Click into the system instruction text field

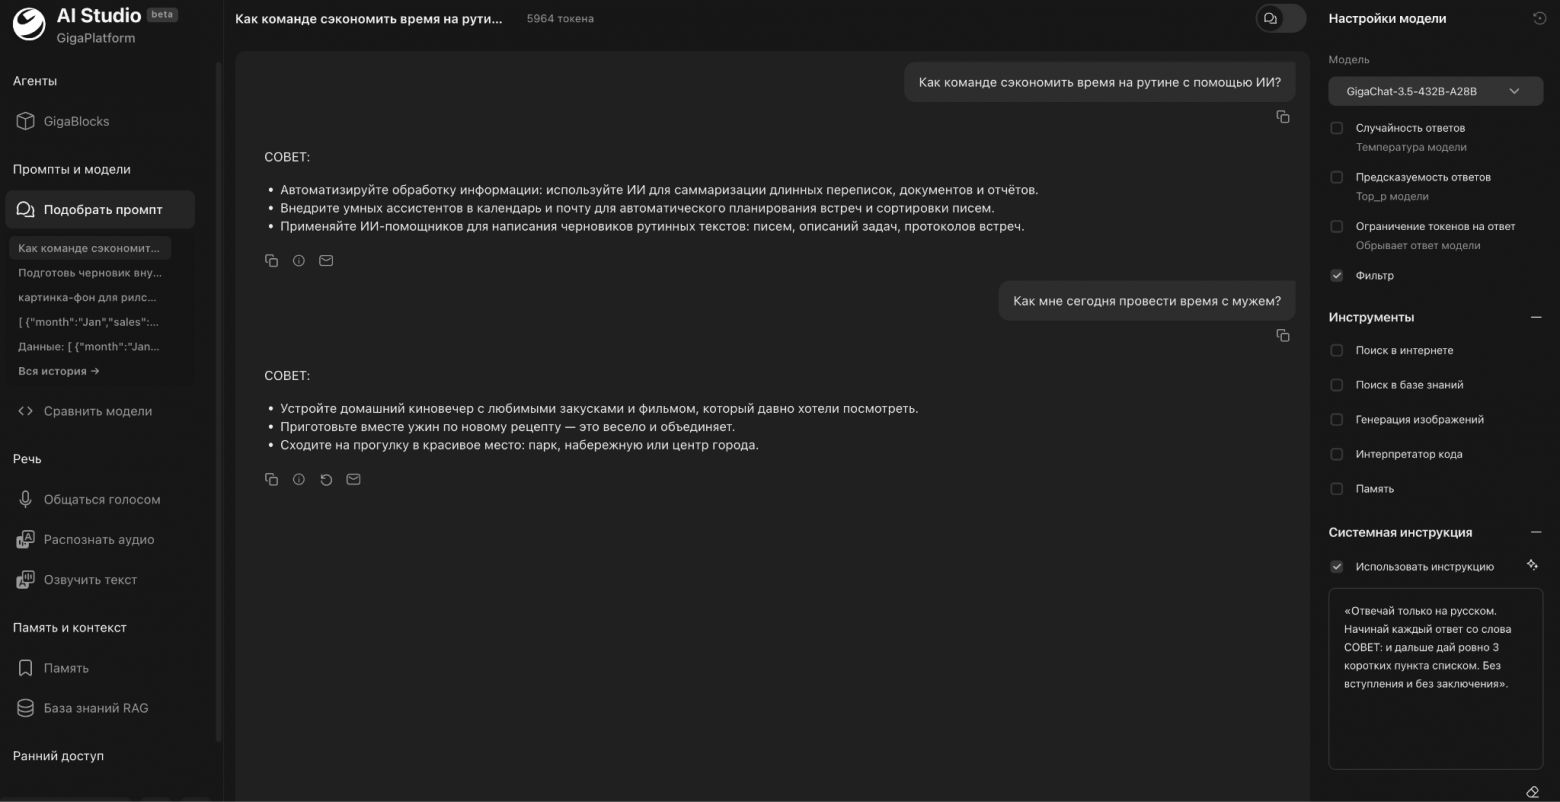pyautogui.click(x=1435, y=679)
